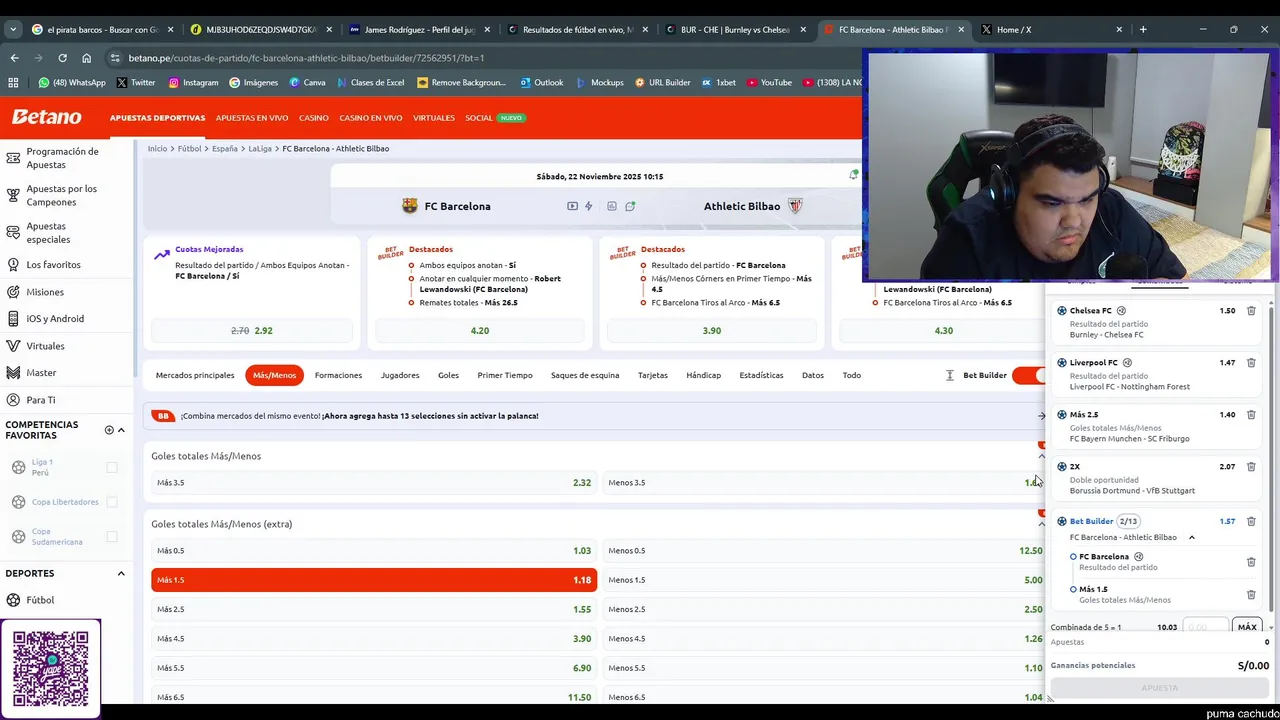Switch to Jugadores tab
The width and height of the screenshot is (1280, 720).
point(400,375)
